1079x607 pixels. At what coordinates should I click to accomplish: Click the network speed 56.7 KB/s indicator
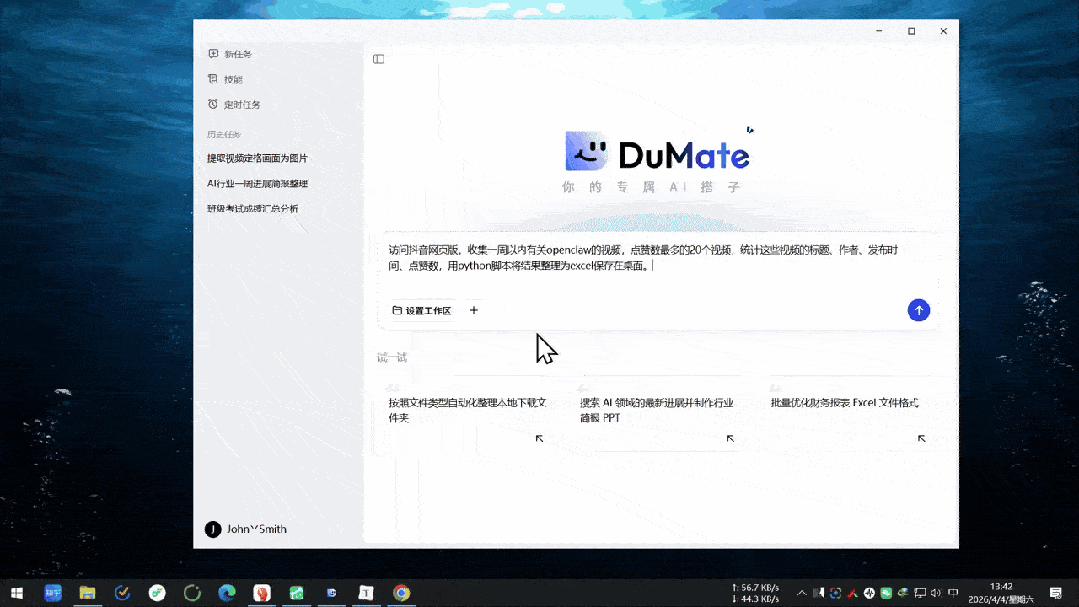point(756,588)
